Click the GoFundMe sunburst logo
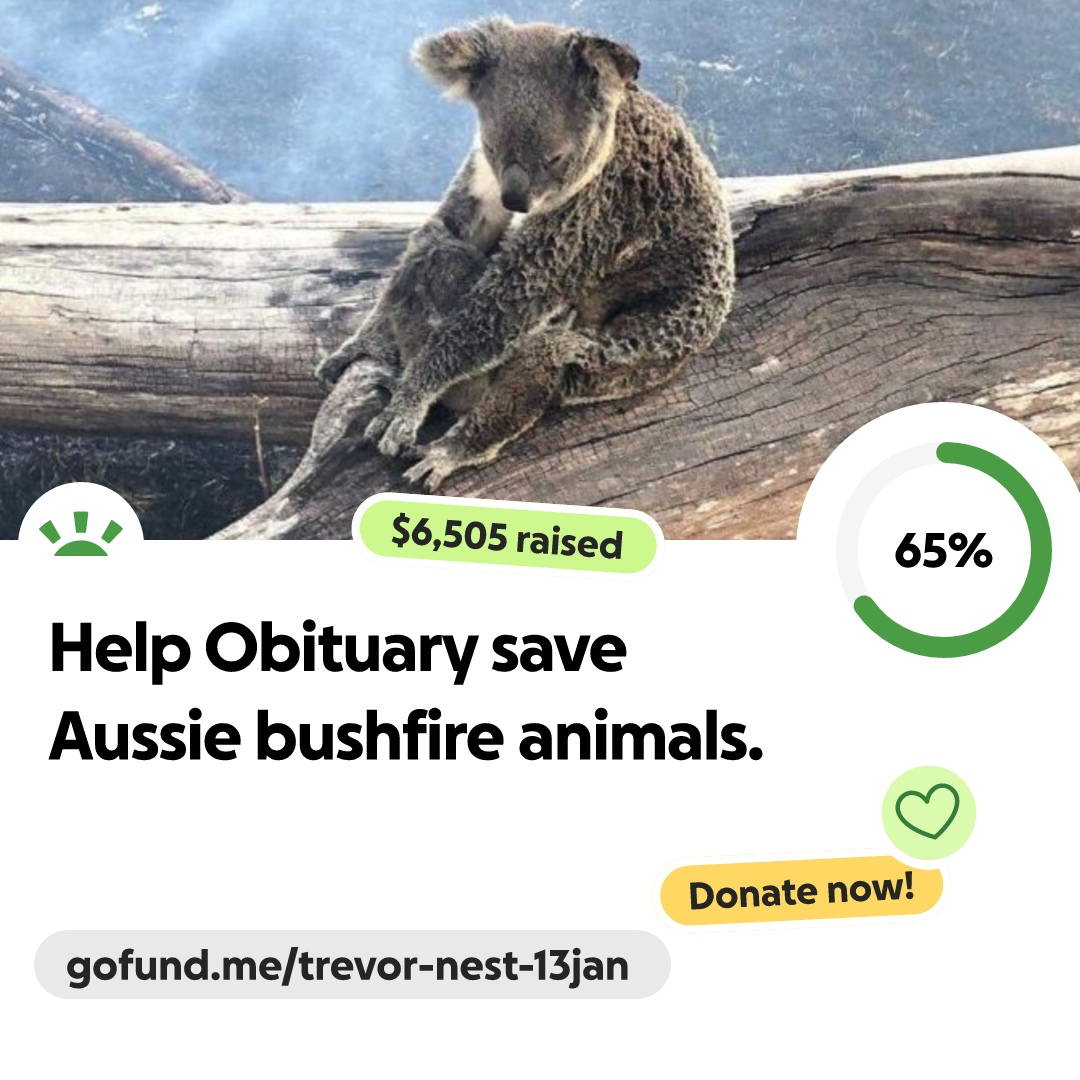Viewport: 1080px width, 1080px height. (81, 534)
